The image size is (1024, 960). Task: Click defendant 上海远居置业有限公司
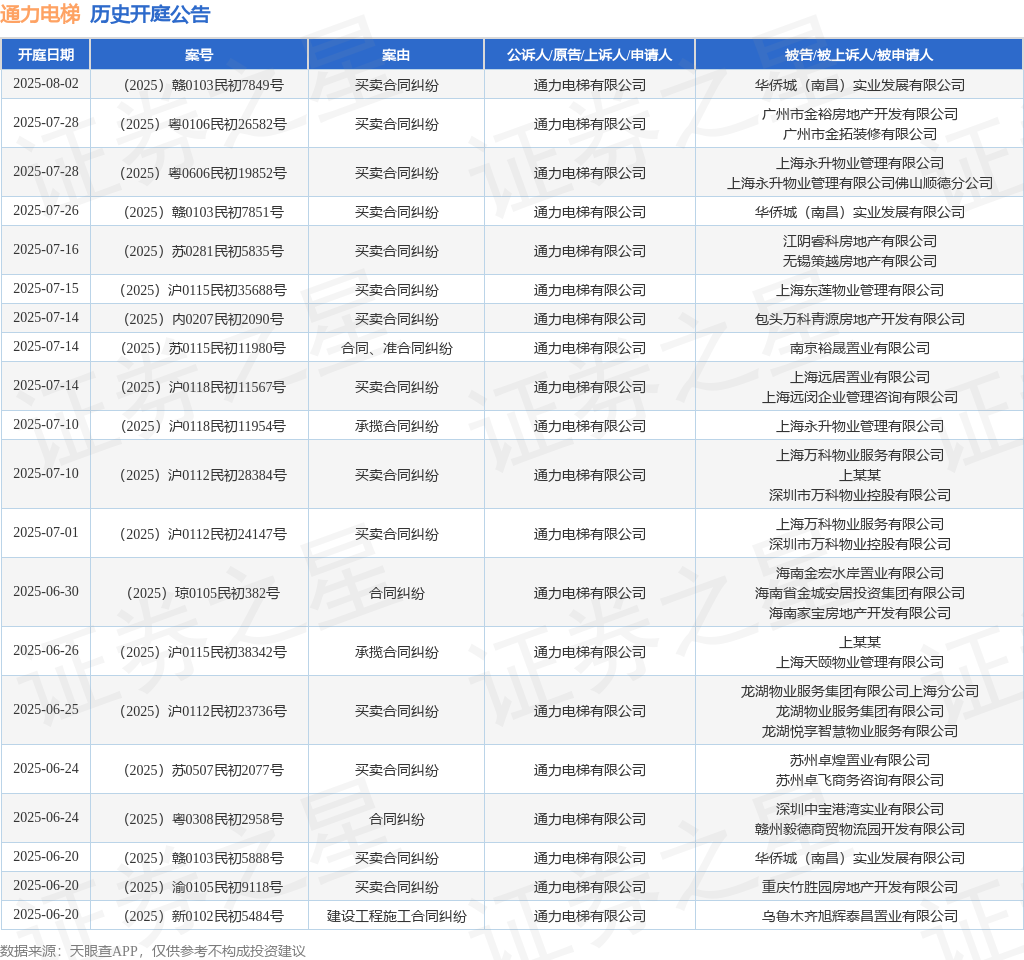860,377
